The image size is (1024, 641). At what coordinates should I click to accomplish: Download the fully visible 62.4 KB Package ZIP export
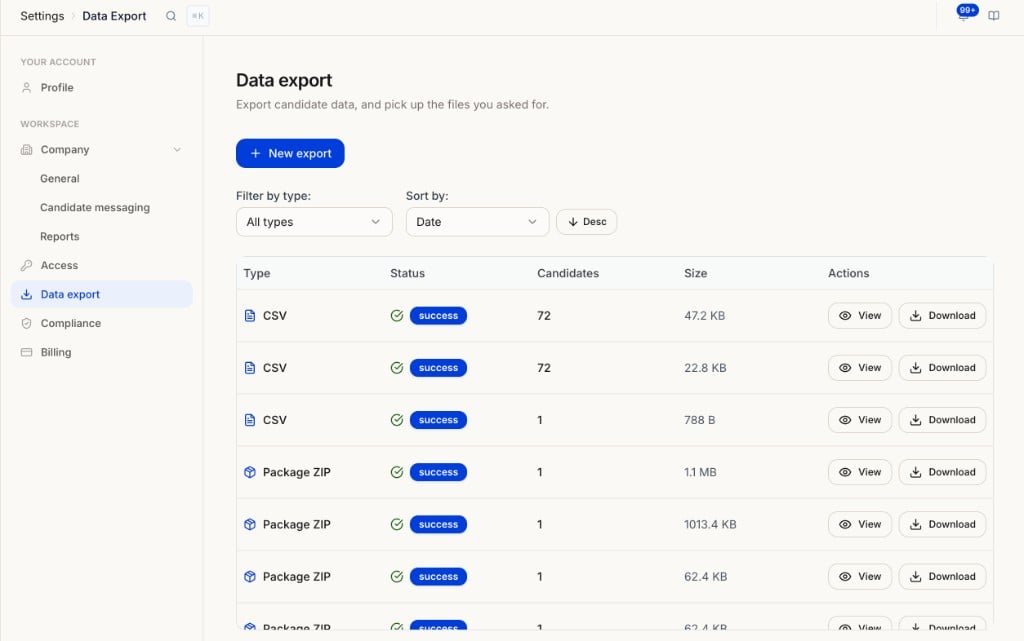click(942, 577)
